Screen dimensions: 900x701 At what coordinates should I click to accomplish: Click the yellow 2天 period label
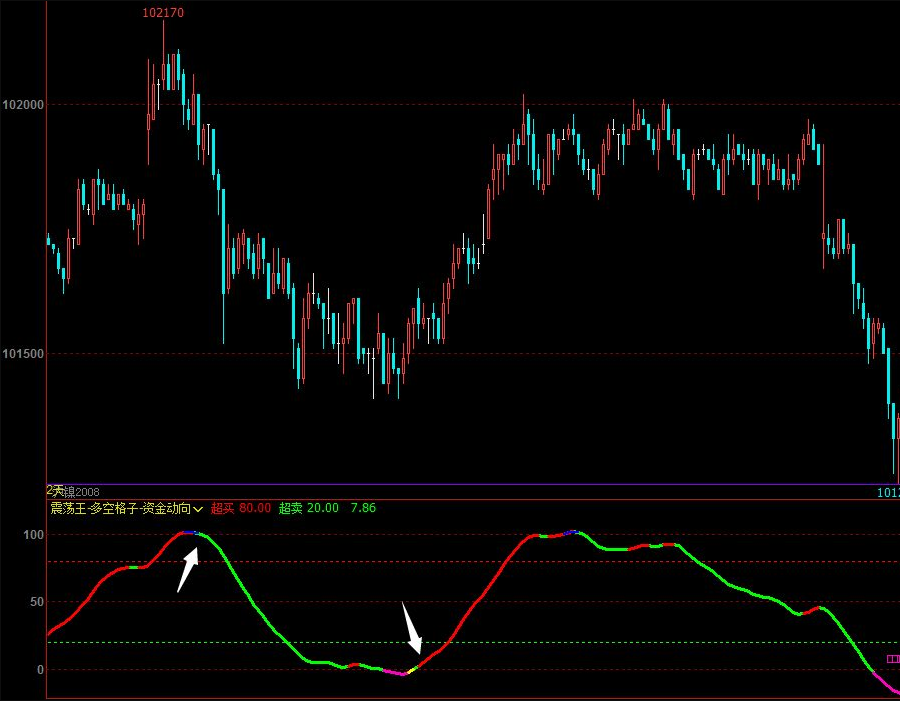pyautogui.click(x=56, y=490)
